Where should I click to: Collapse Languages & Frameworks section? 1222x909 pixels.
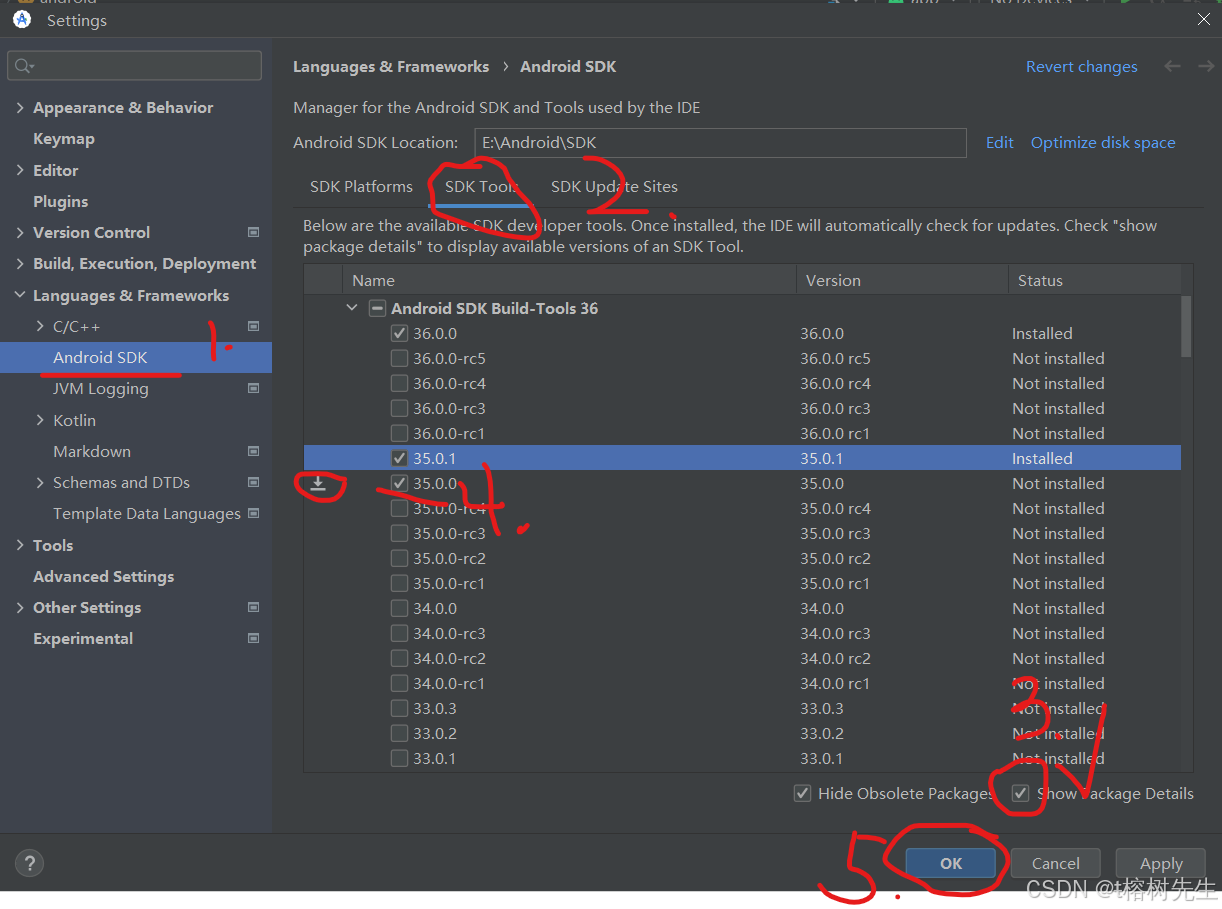(20, 295)
